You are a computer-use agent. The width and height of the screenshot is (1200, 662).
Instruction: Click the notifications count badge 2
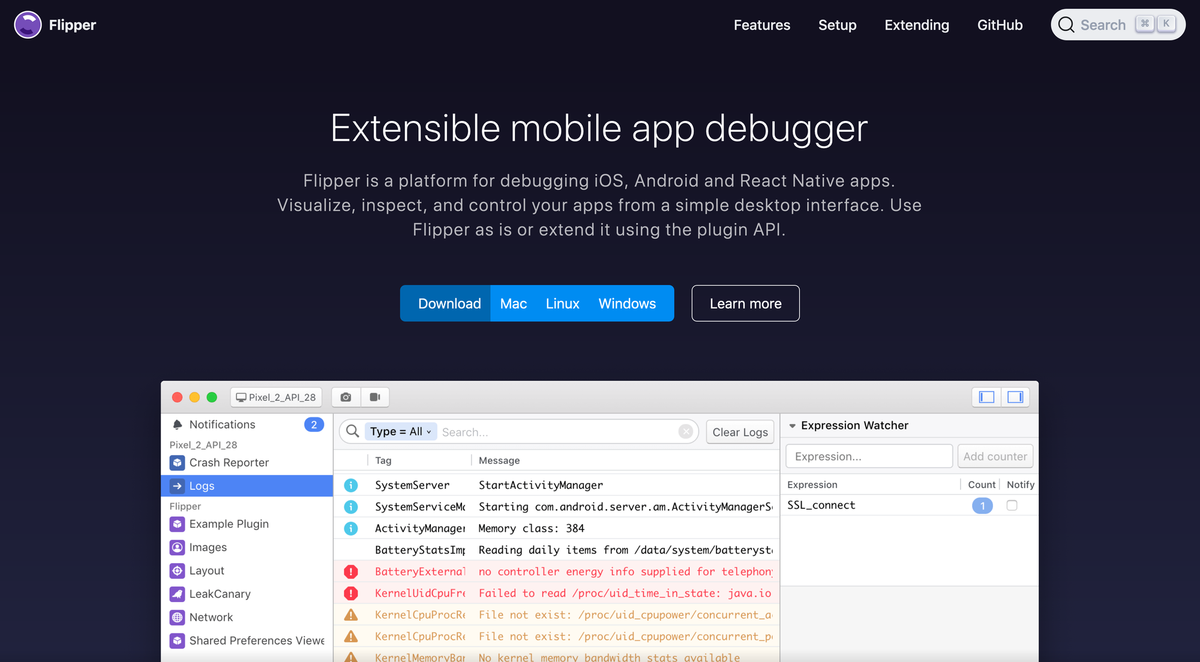tap(314, 425)
